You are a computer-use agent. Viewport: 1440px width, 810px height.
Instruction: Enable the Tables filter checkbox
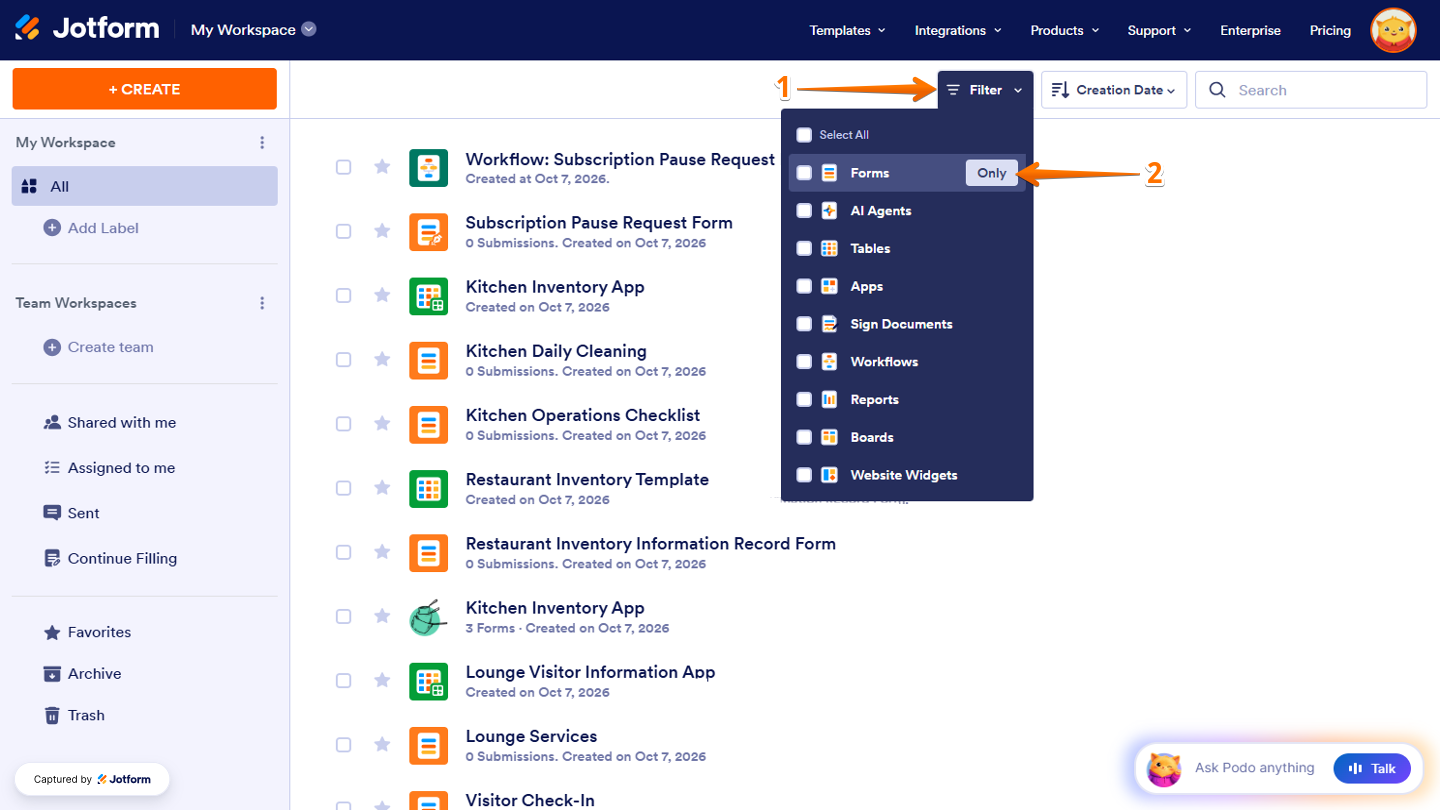804,248
